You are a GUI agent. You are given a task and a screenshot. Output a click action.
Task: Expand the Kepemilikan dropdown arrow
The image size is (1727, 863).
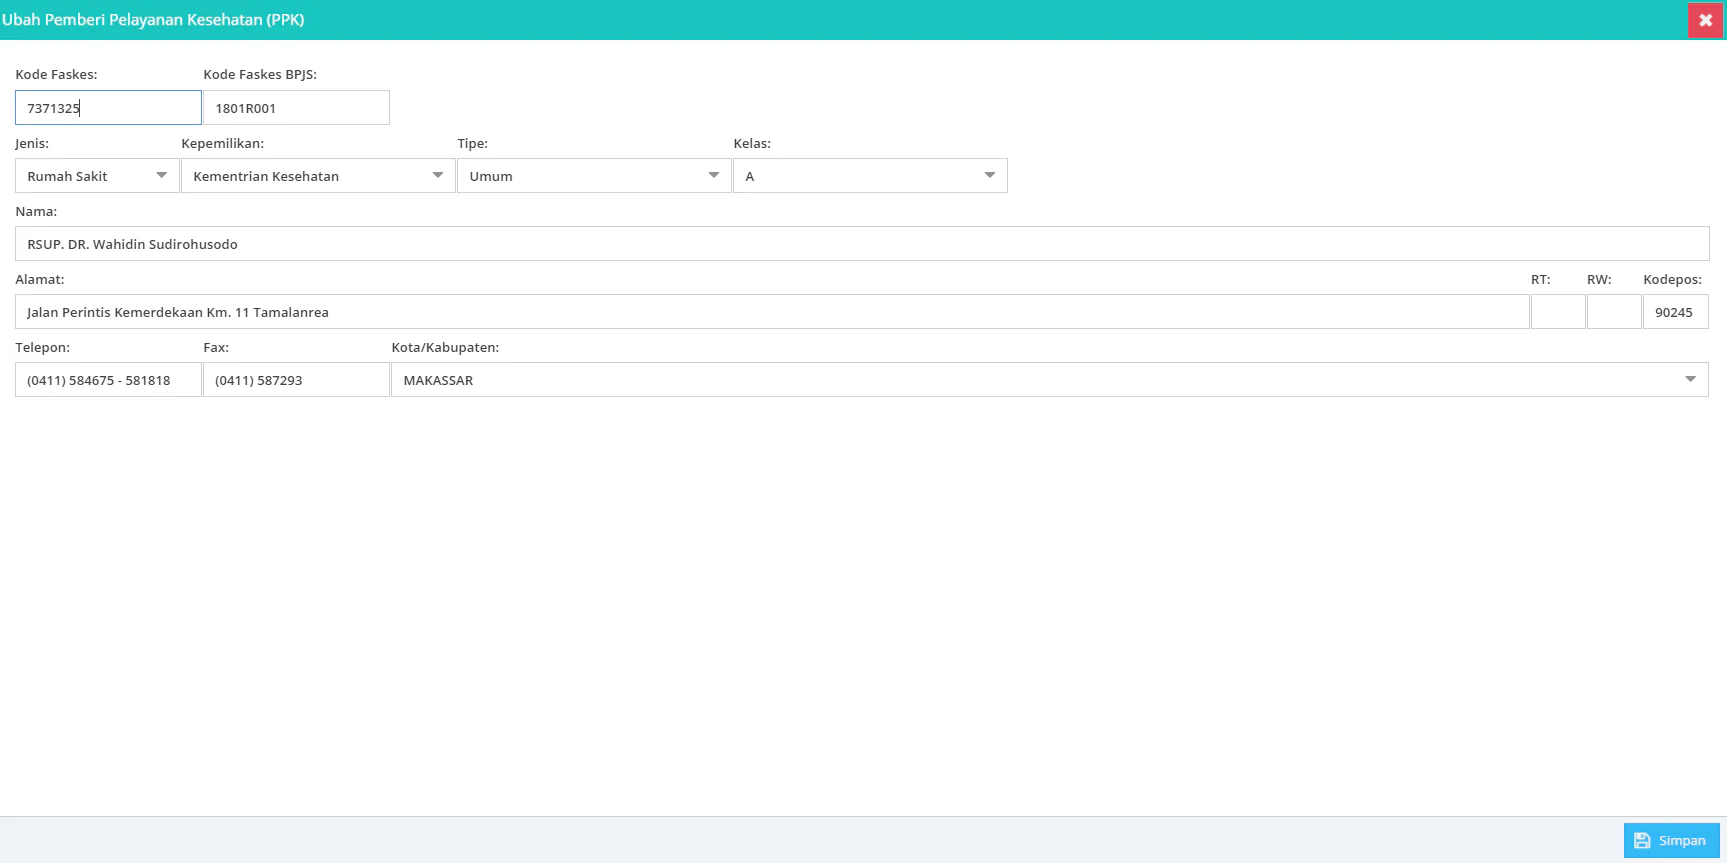coord(437,176)
